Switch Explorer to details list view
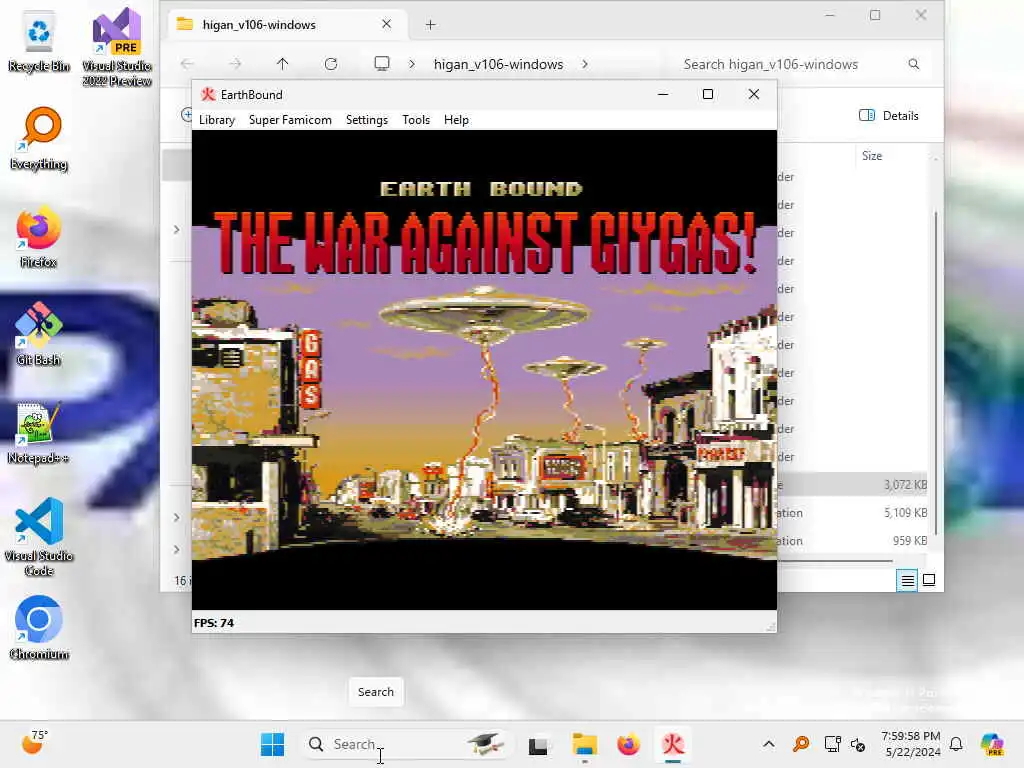1024x768 pixels. coord(907,580)
